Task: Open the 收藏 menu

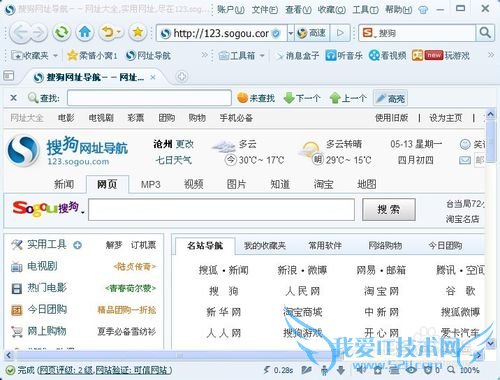Action: point(331,10)
